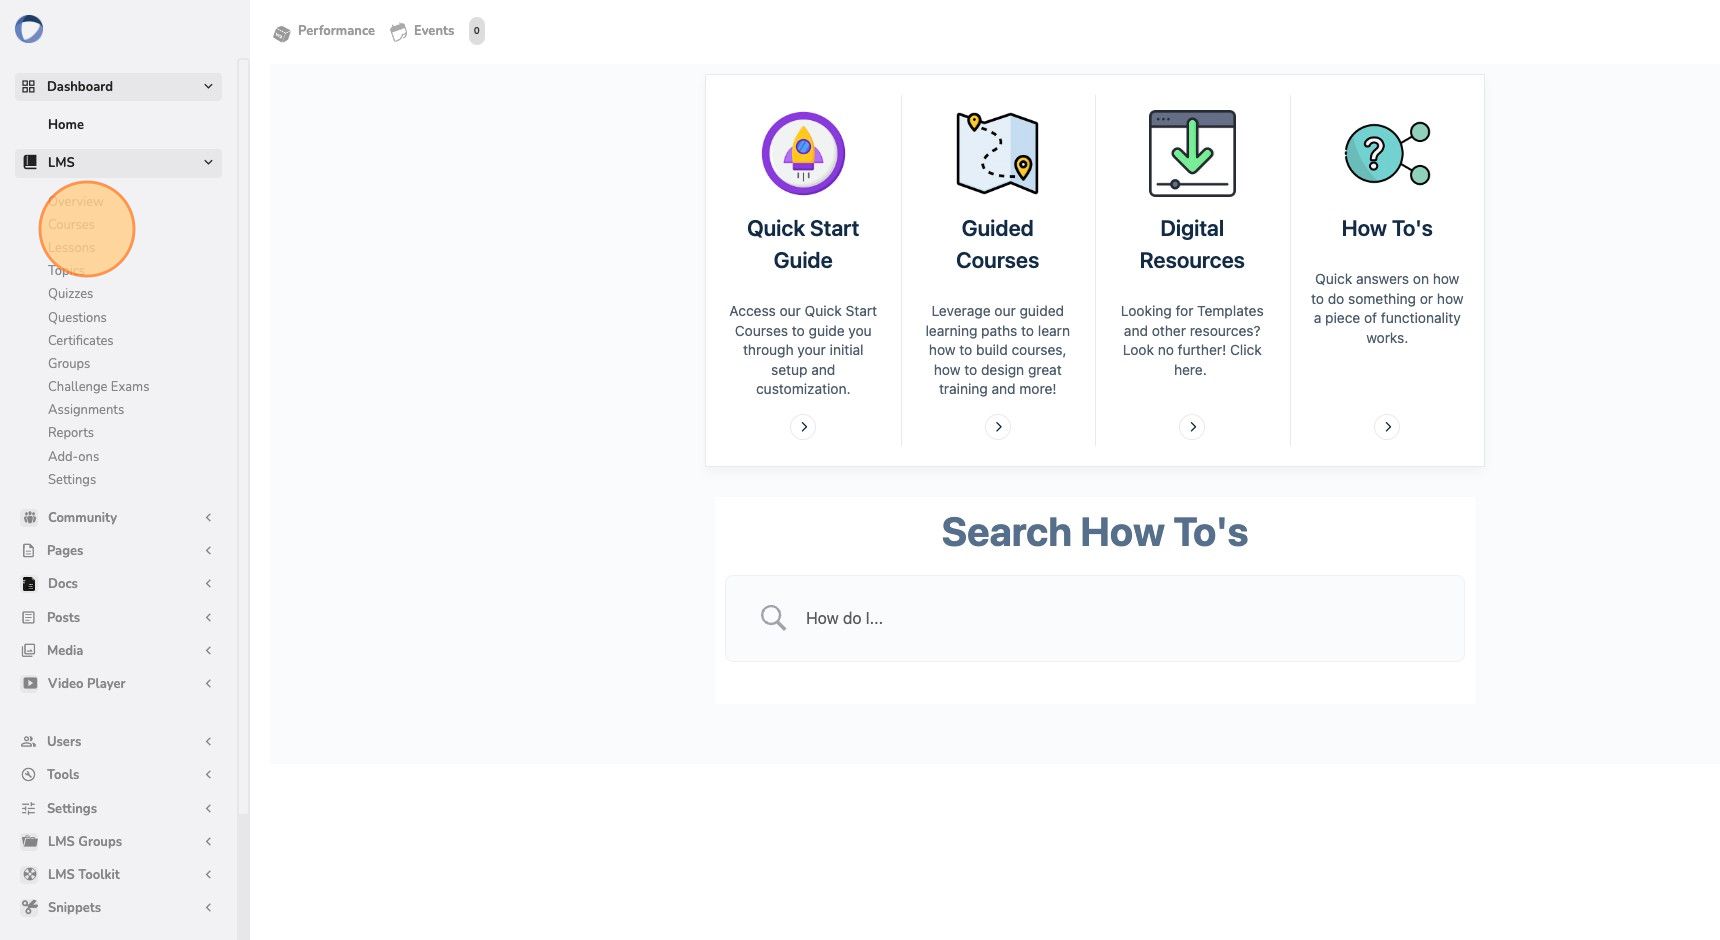
Task: Click the Media gallery icon
Action: tap(29, 650)
